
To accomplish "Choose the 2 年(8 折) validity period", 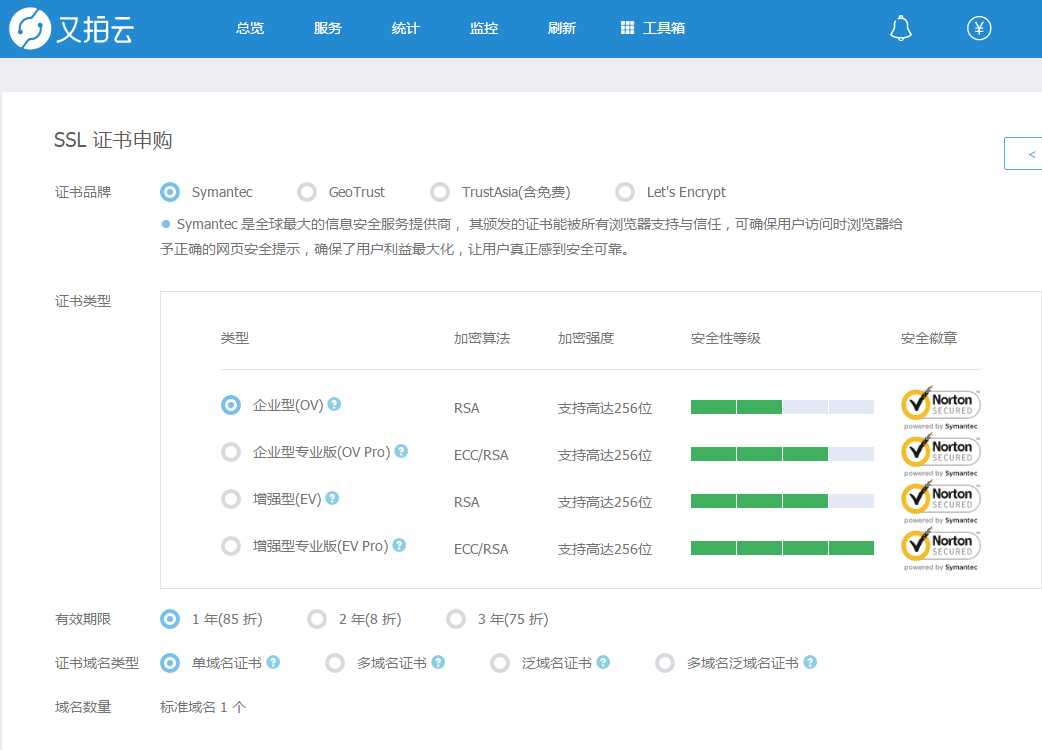I will click(317, 619).
